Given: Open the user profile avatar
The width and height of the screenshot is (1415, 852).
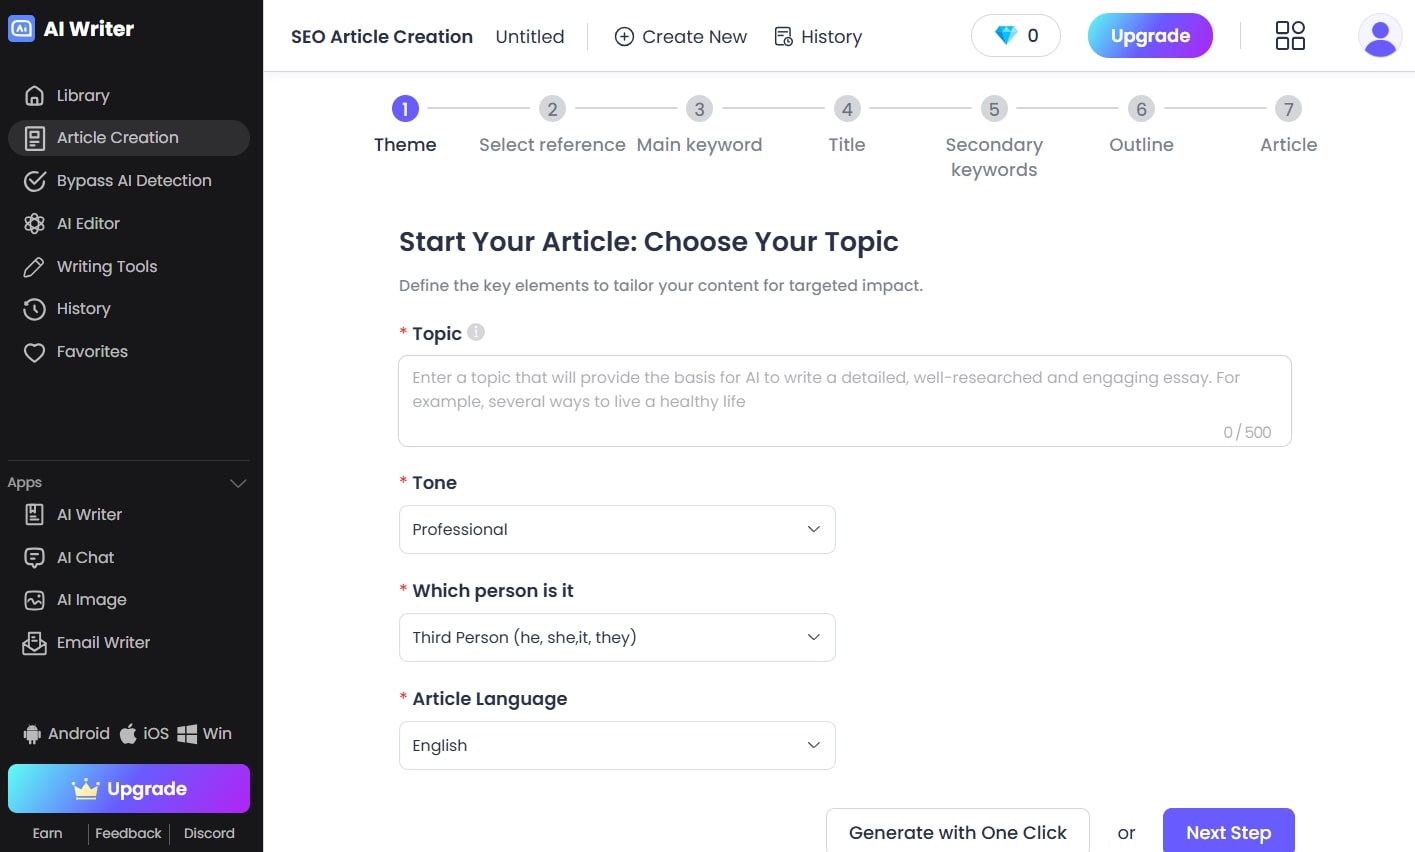Looking at the screenshot, I should coord(1380,36).
